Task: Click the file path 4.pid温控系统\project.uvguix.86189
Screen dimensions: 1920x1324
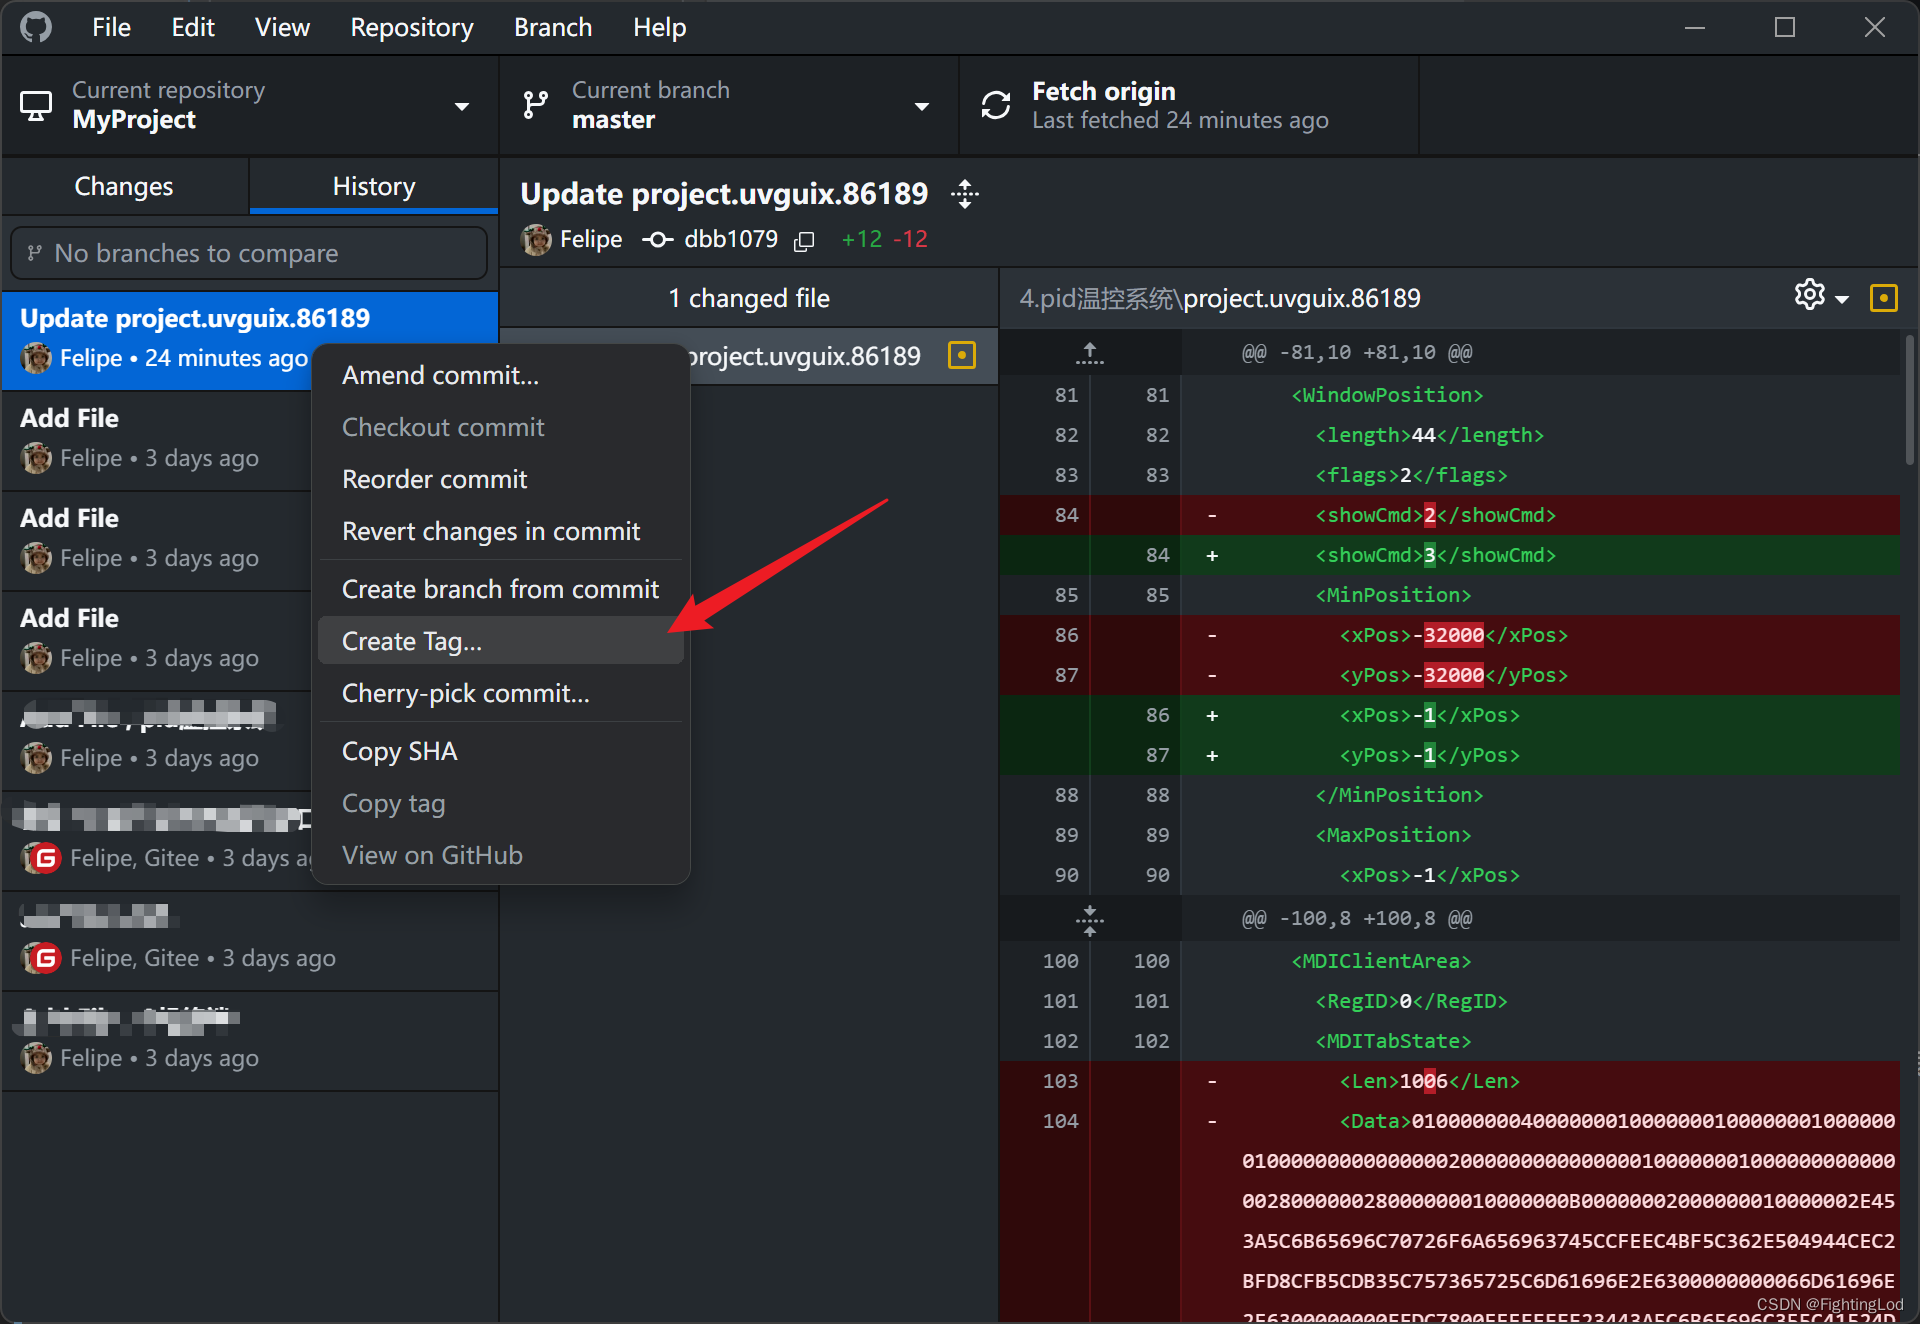Action: [1220, 298]
